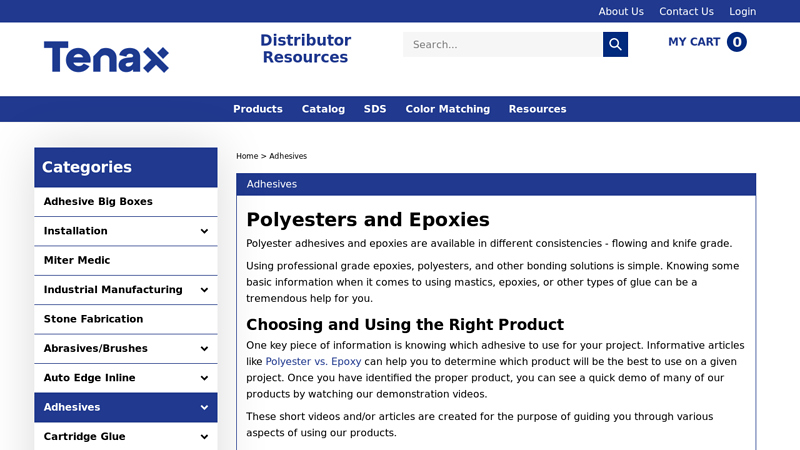
Task: Select Stone Fabrication category
Action: click(x=126, y=319)
